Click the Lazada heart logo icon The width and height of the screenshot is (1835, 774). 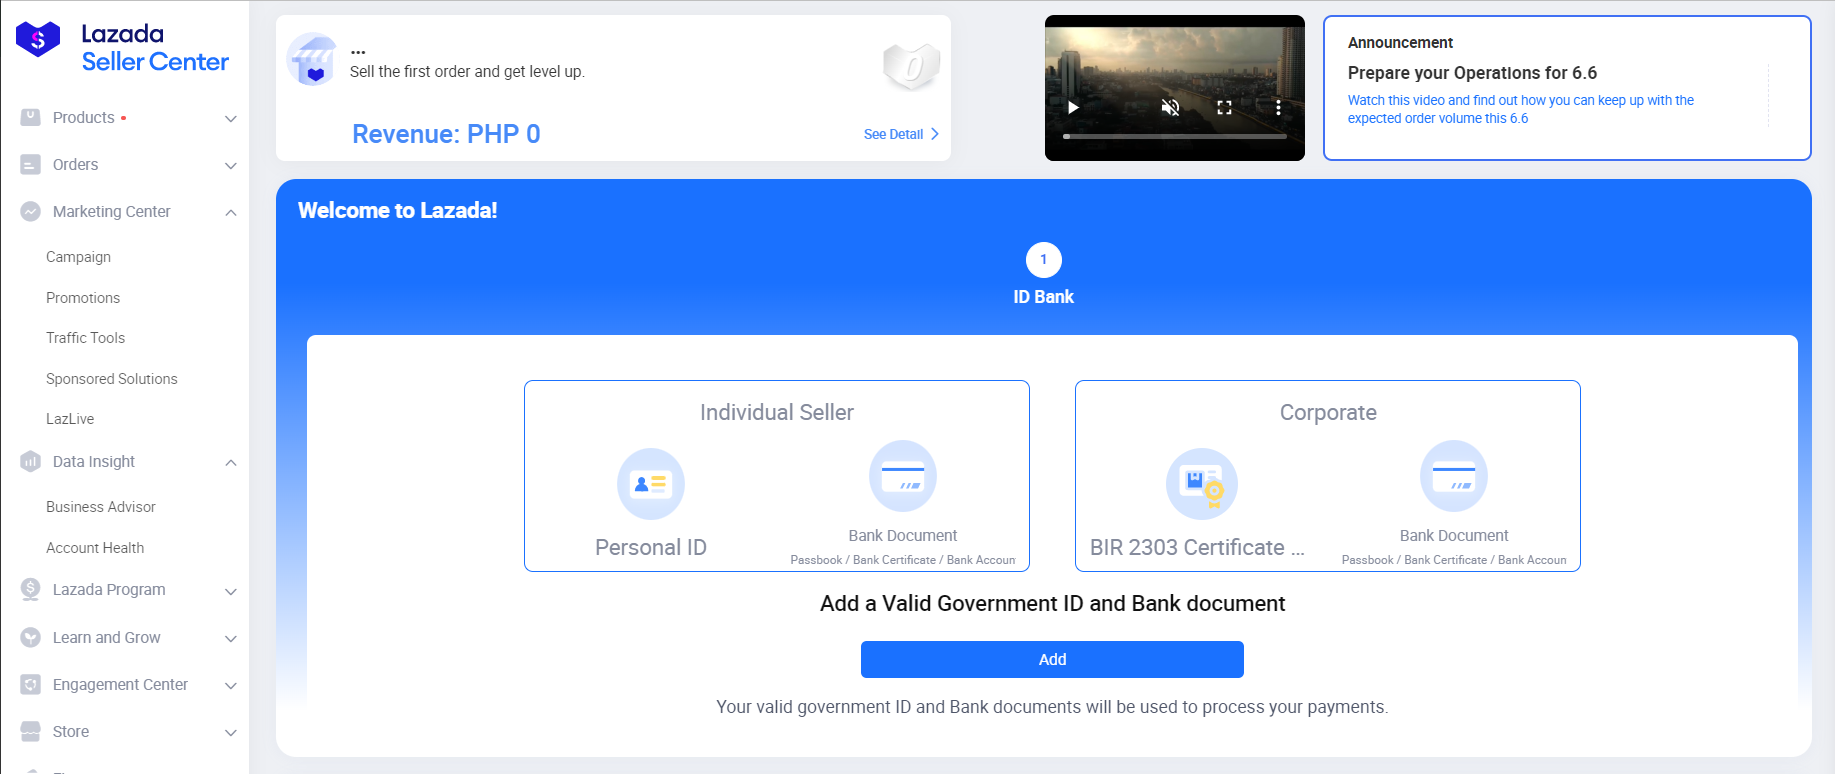click(x=38, y=39)
